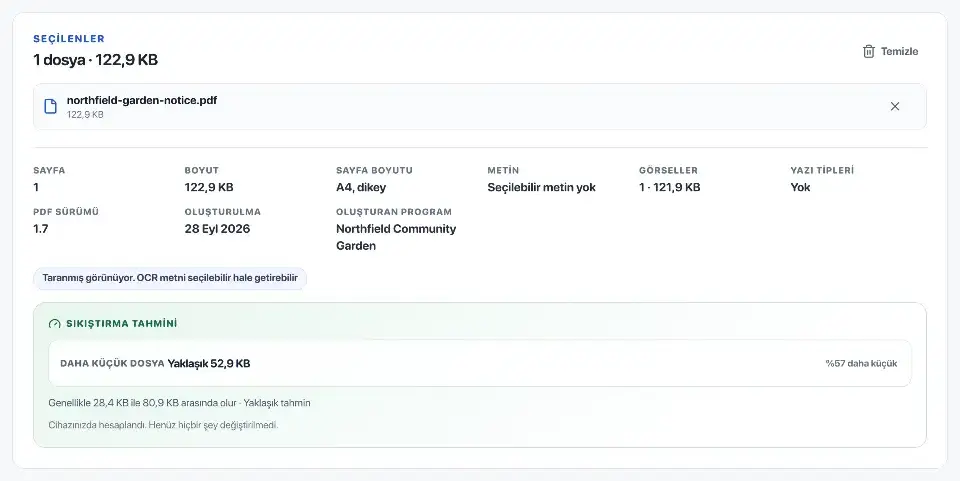Click the "Northfield Community Garden" creator value
Viewport: 960px width, 481px height.
tap(396, 237)
